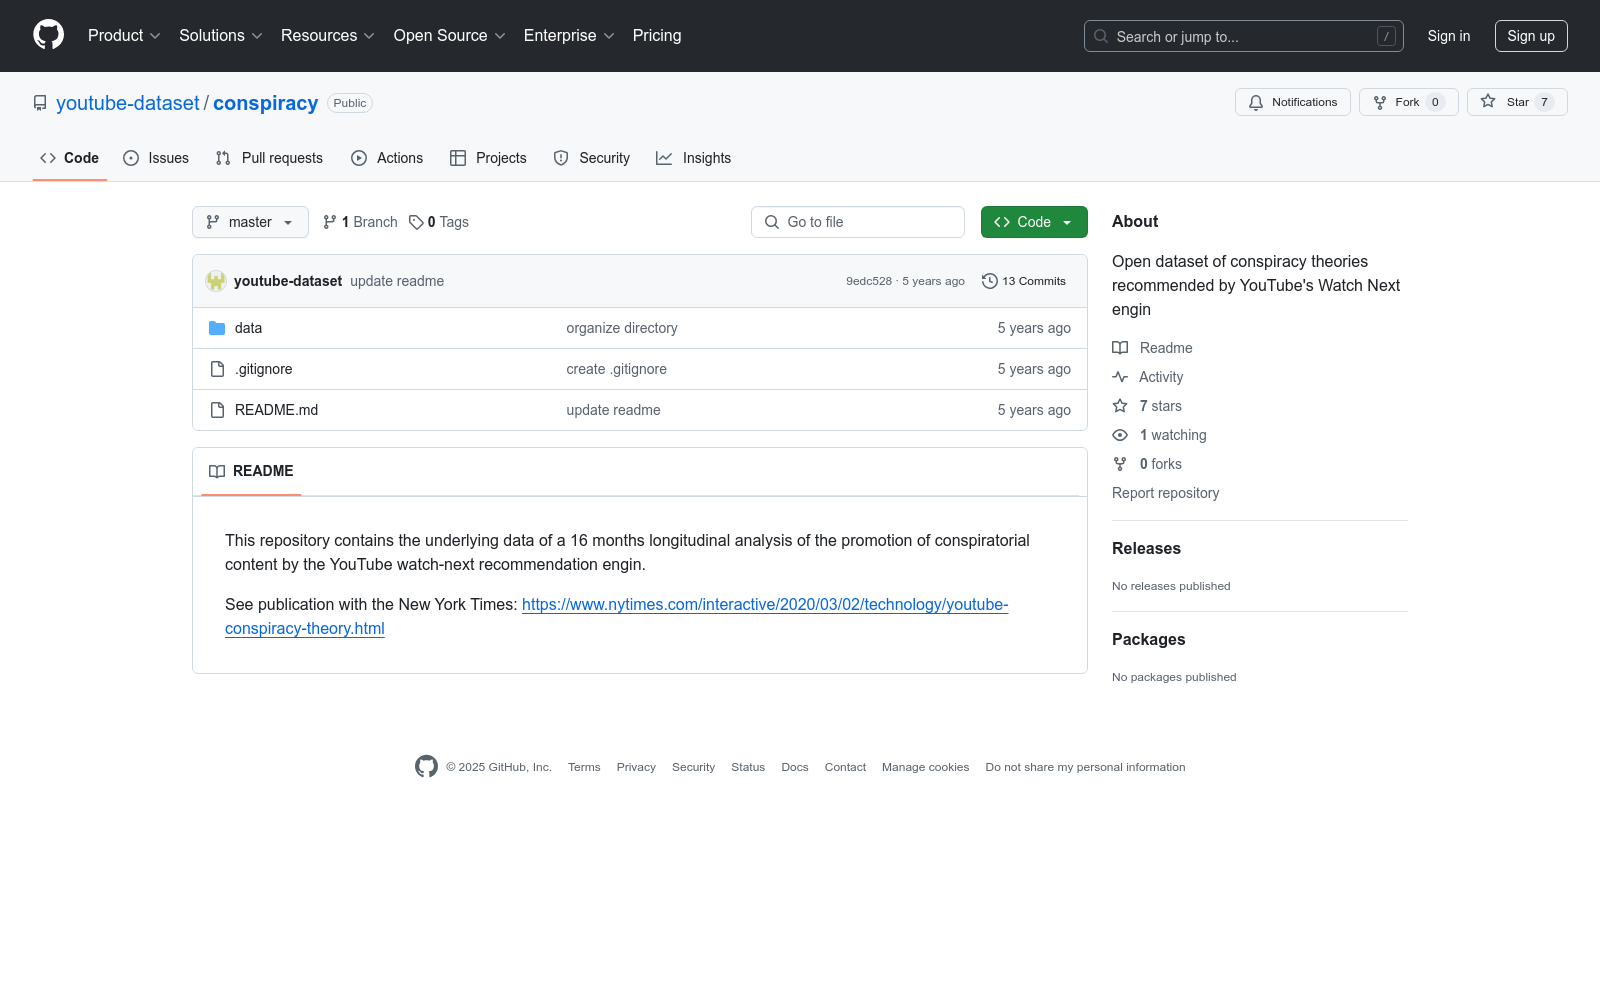Open the README.md file
This screenshot has height=1000, width=1600.
click(276, 410)
